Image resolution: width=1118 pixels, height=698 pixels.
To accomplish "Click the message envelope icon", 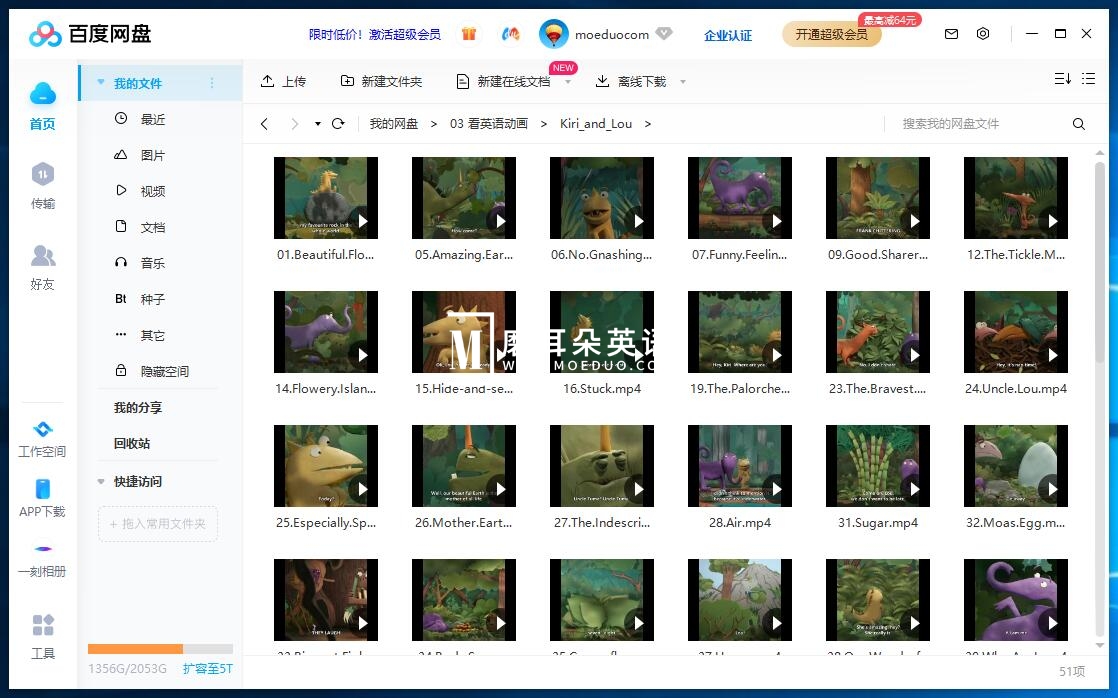I will pos(951,33).
